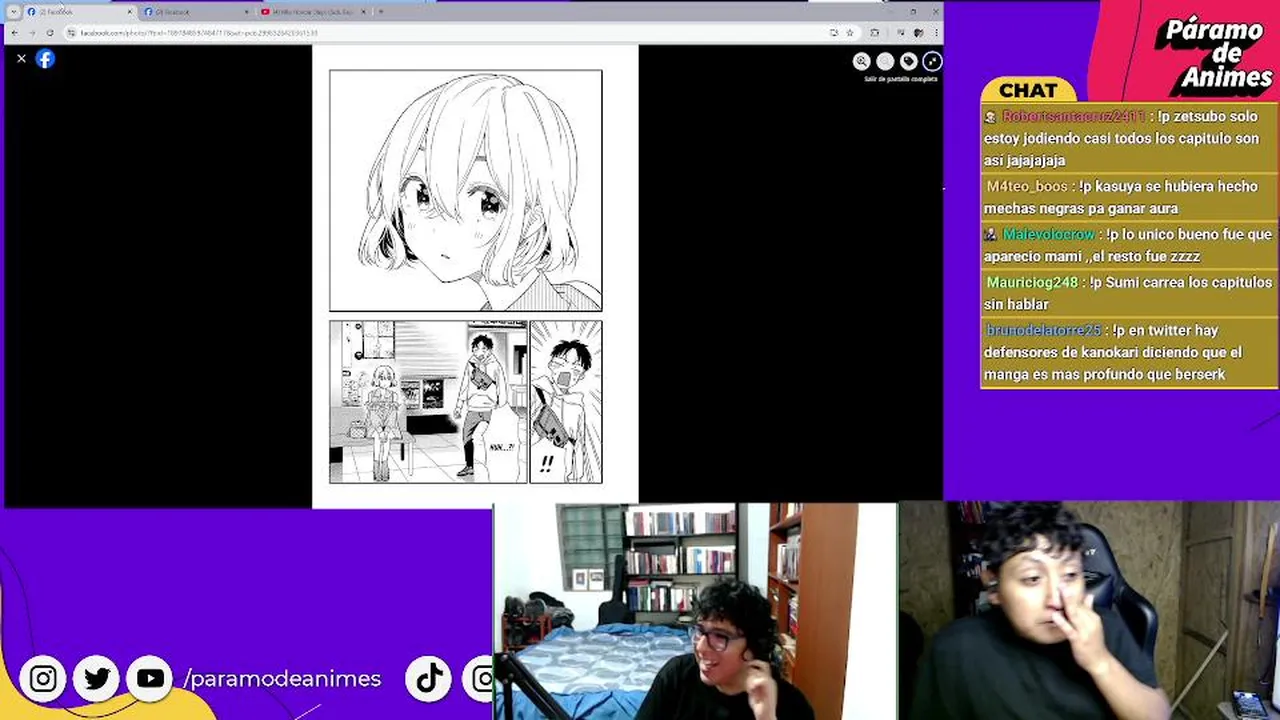Go back in browser history
1280x720 pixels.
(x=14, y=32)
